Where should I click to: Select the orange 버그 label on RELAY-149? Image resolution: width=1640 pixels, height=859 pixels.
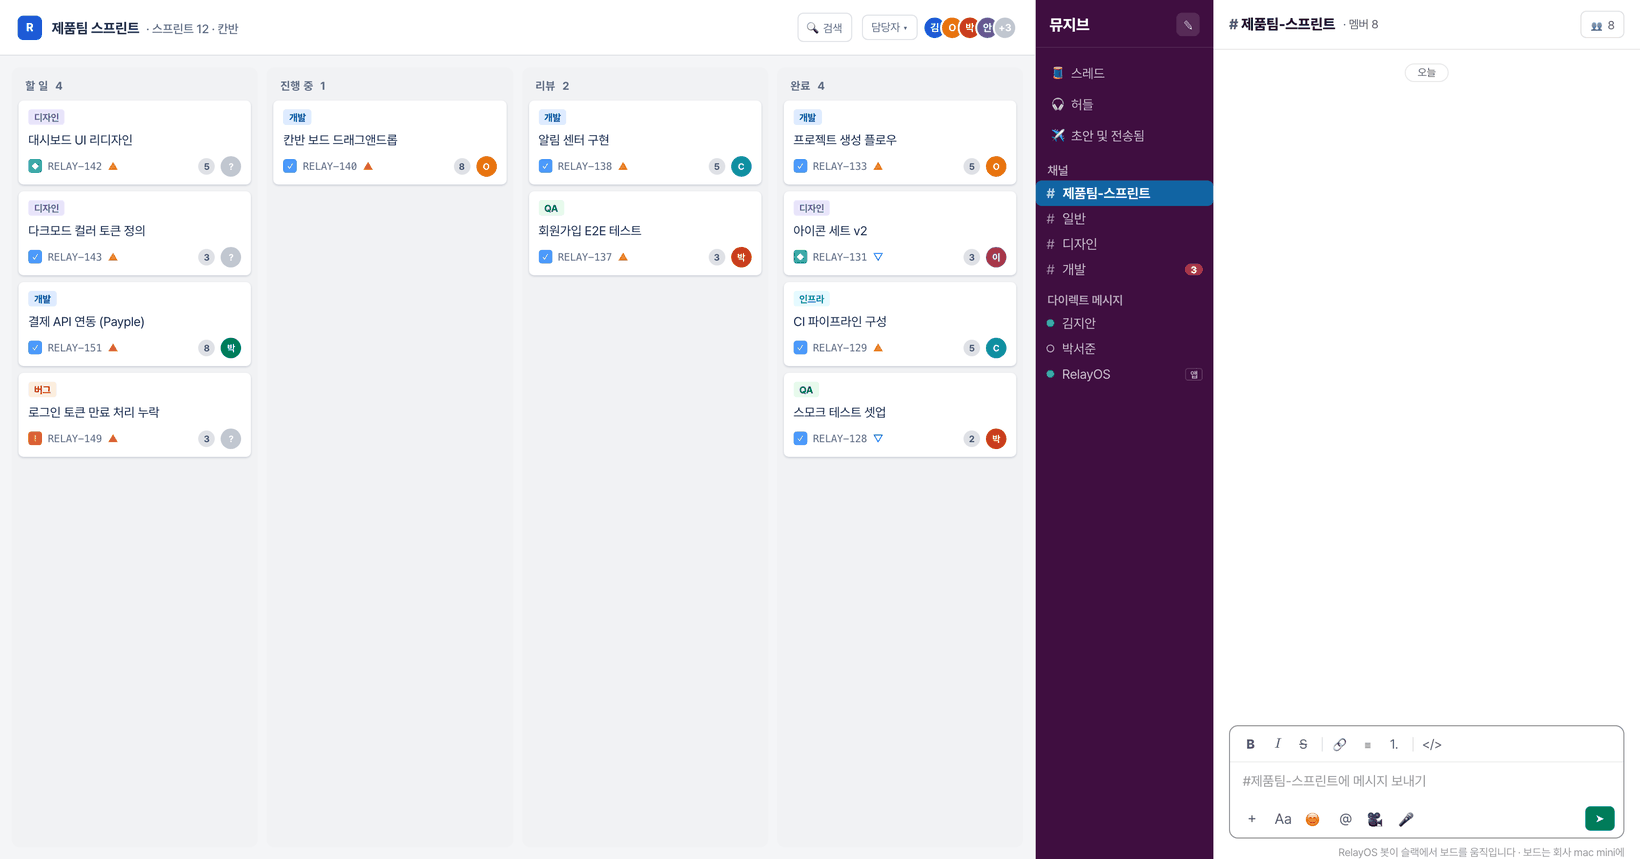click(x=42, y=390)
